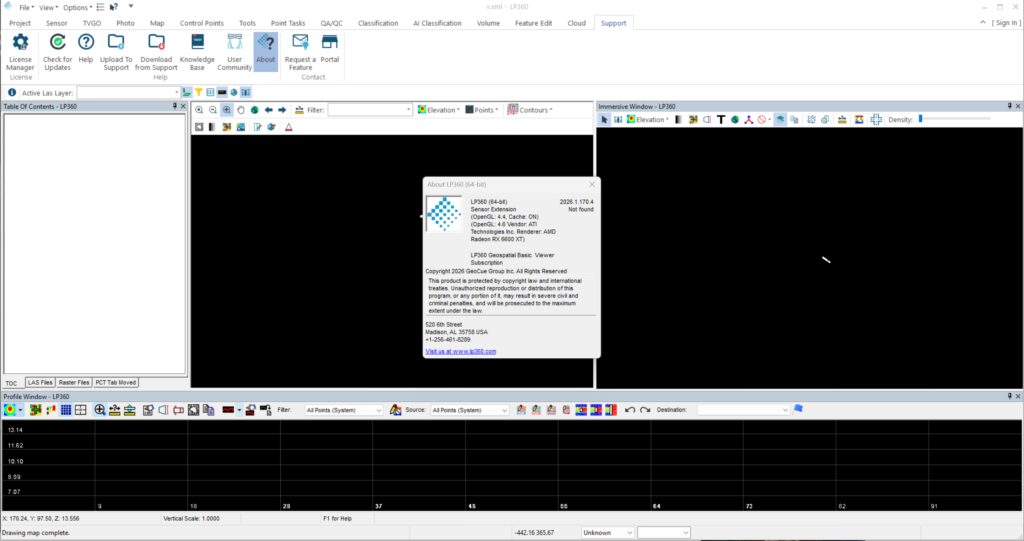Pin the Table Of Contents panel

coord(174,106)
